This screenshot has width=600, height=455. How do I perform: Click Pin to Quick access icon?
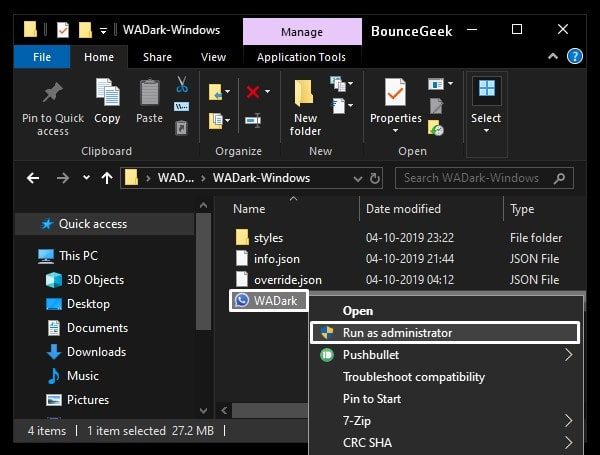tap(52, 92)
